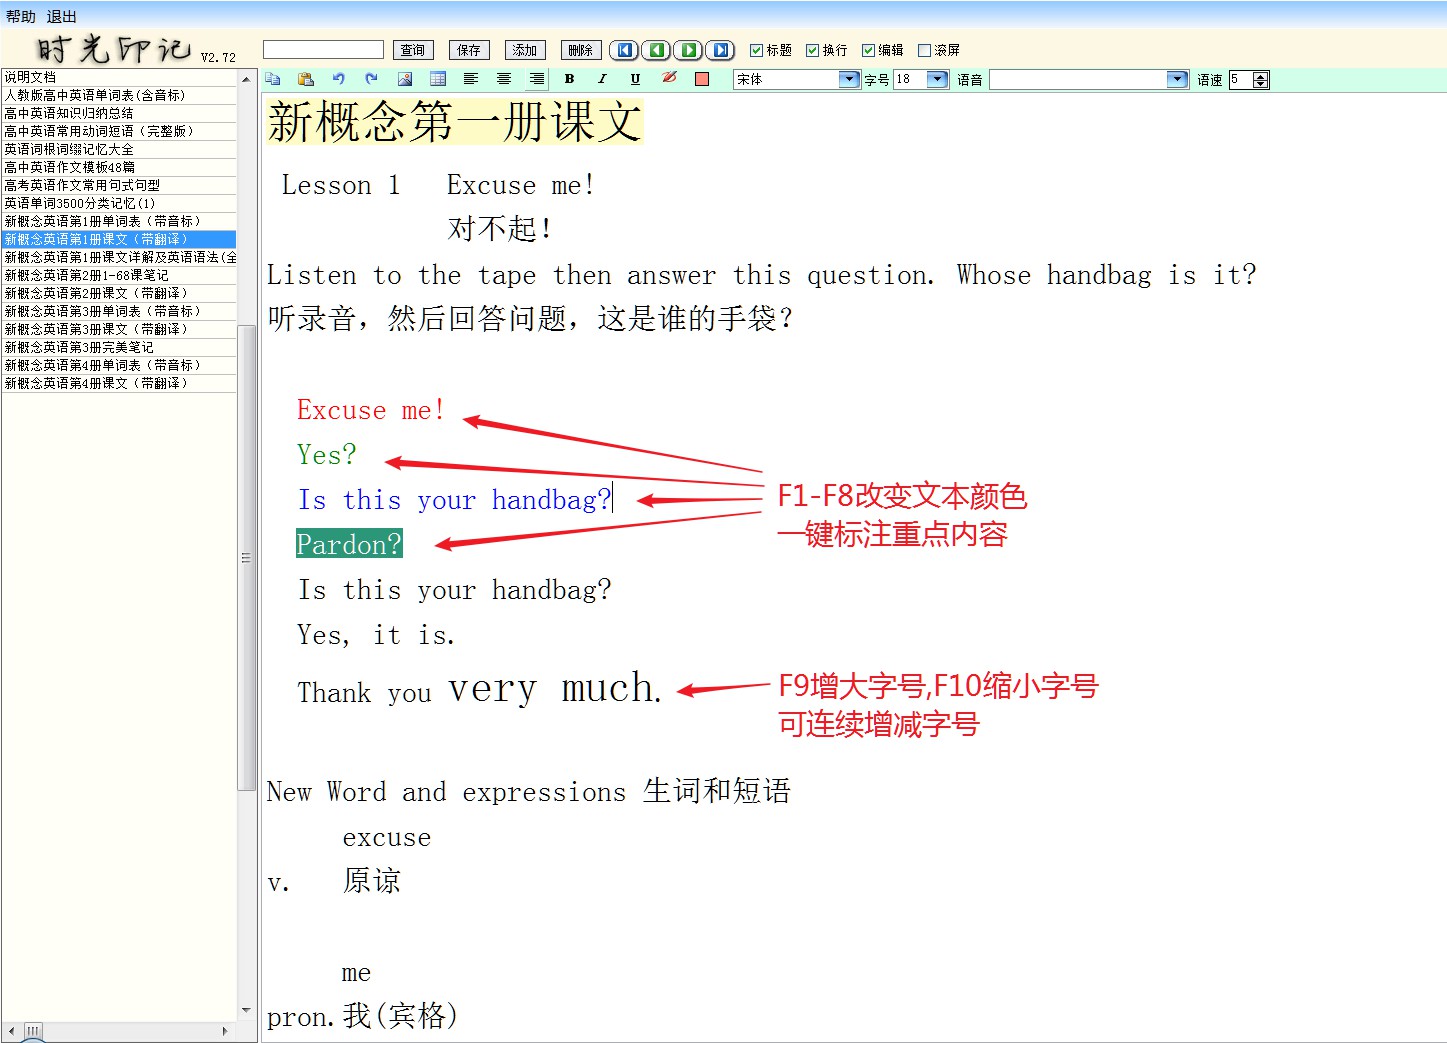This screenshot has height=1043, width=1447.
Task: Click the line Thank you very much.
Action: [479, 688]
